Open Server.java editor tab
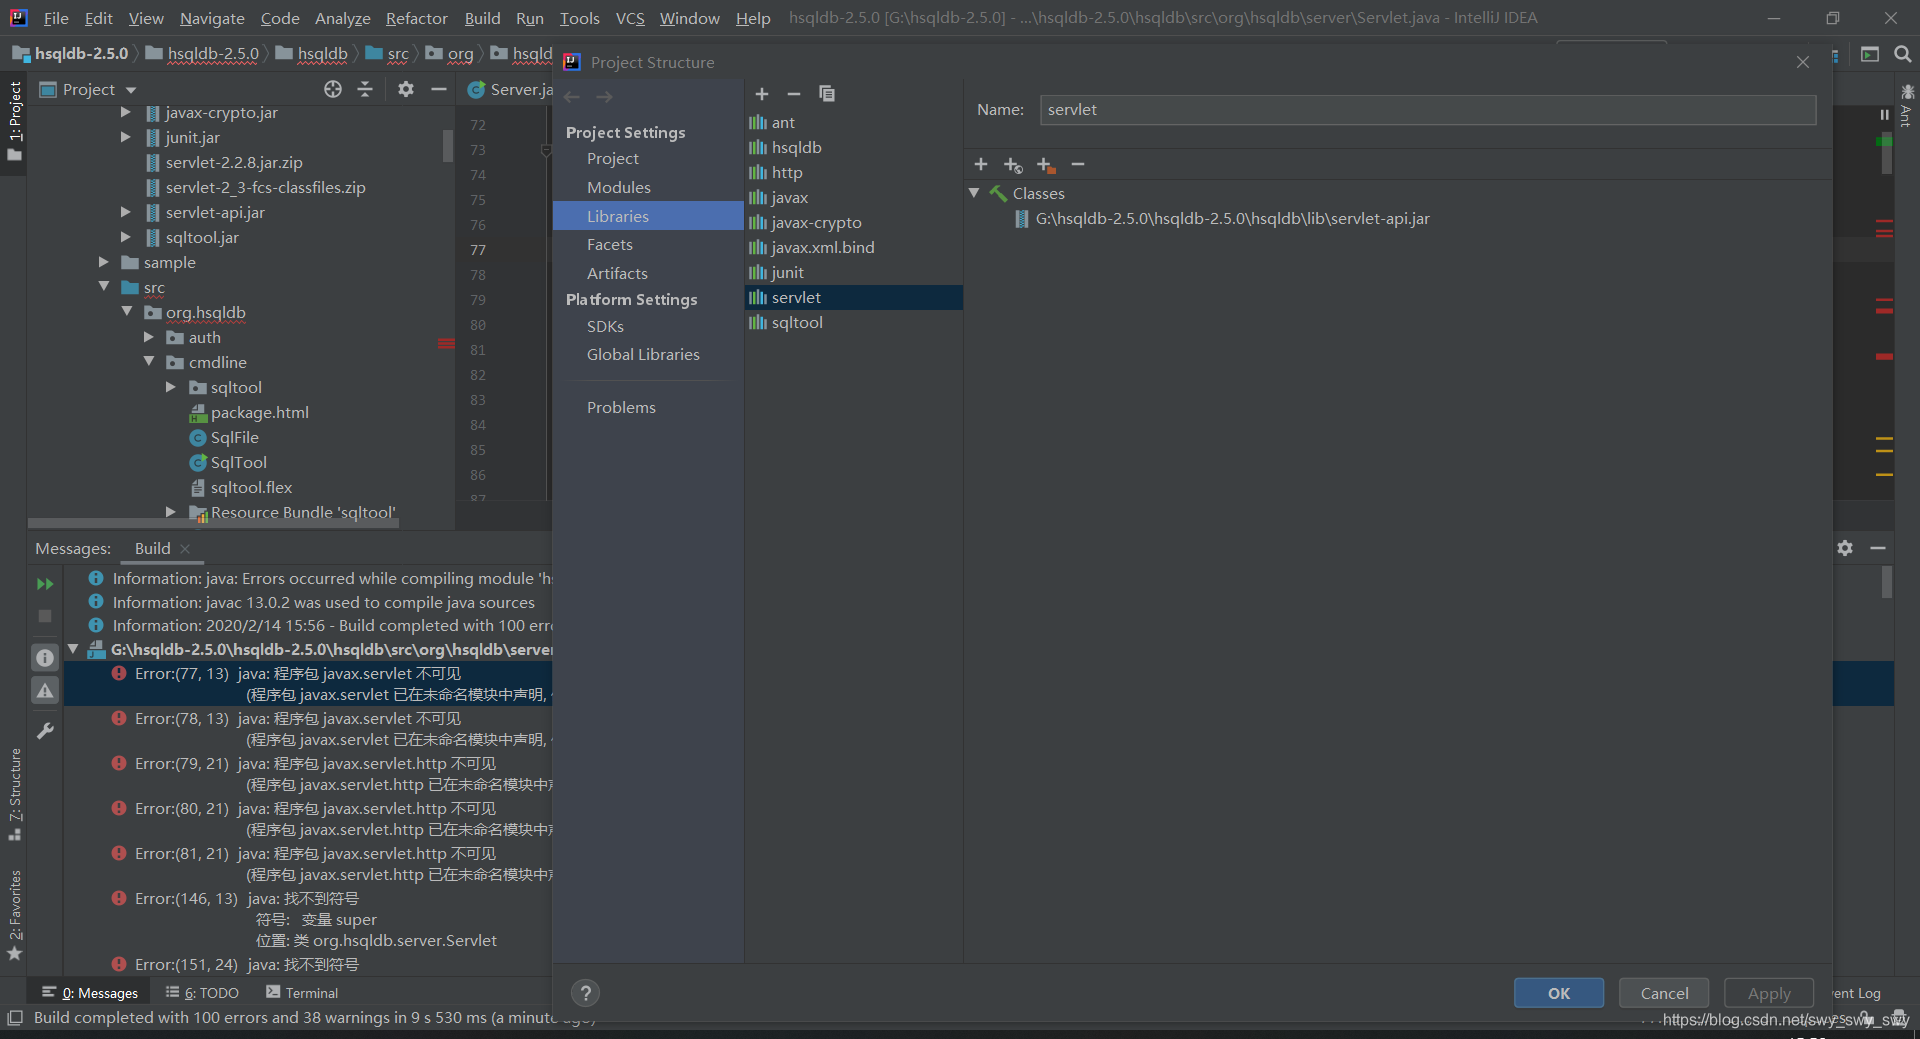This screenshot has width=1920, height=1039. tap(510, 89)
